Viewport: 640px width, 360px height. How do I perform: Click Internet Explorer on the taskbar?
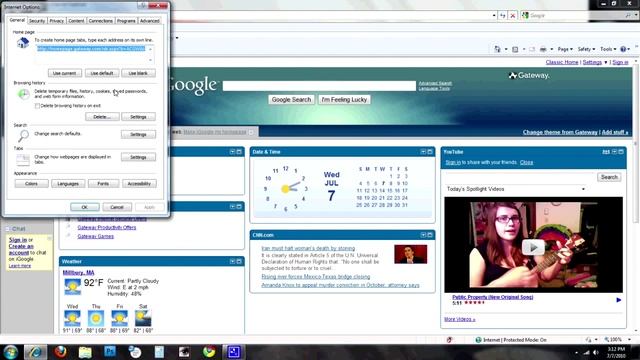coord(35,352)
